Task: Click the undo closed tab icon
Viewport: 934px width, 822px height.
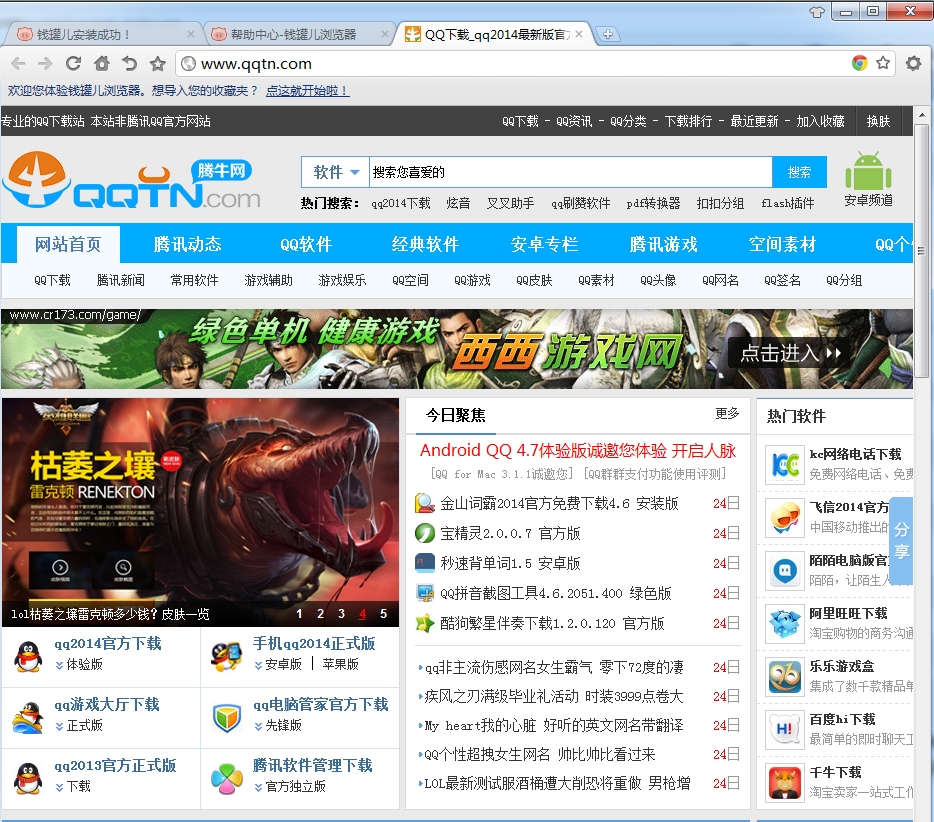Action: click(x=129, y=63)
